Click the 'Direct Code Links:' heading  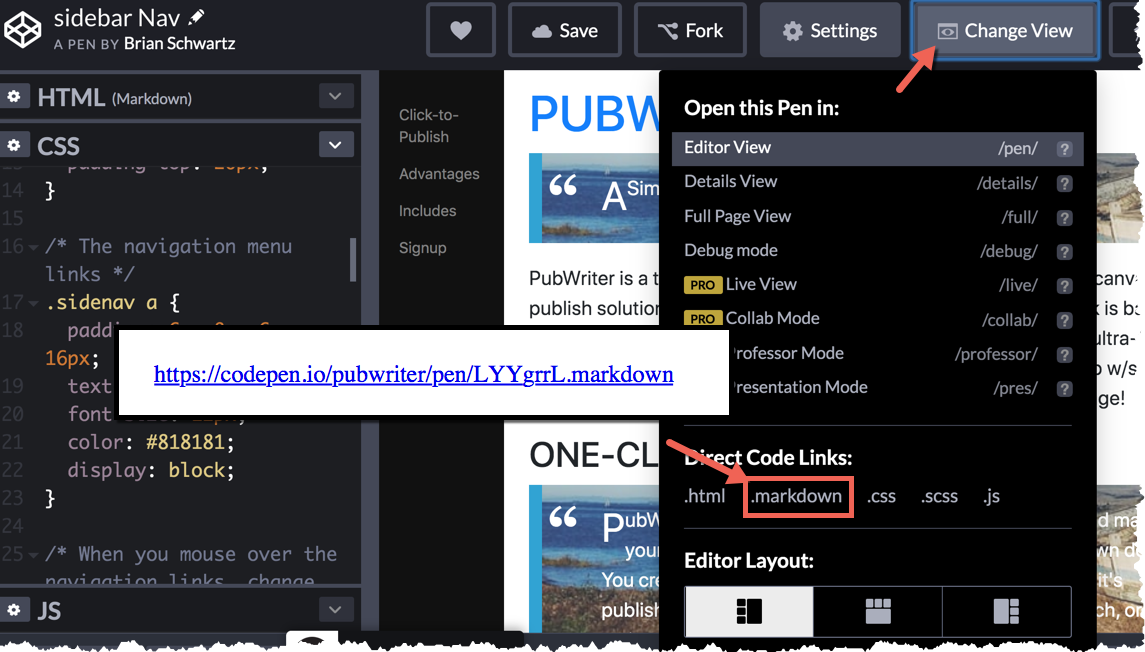768,458
